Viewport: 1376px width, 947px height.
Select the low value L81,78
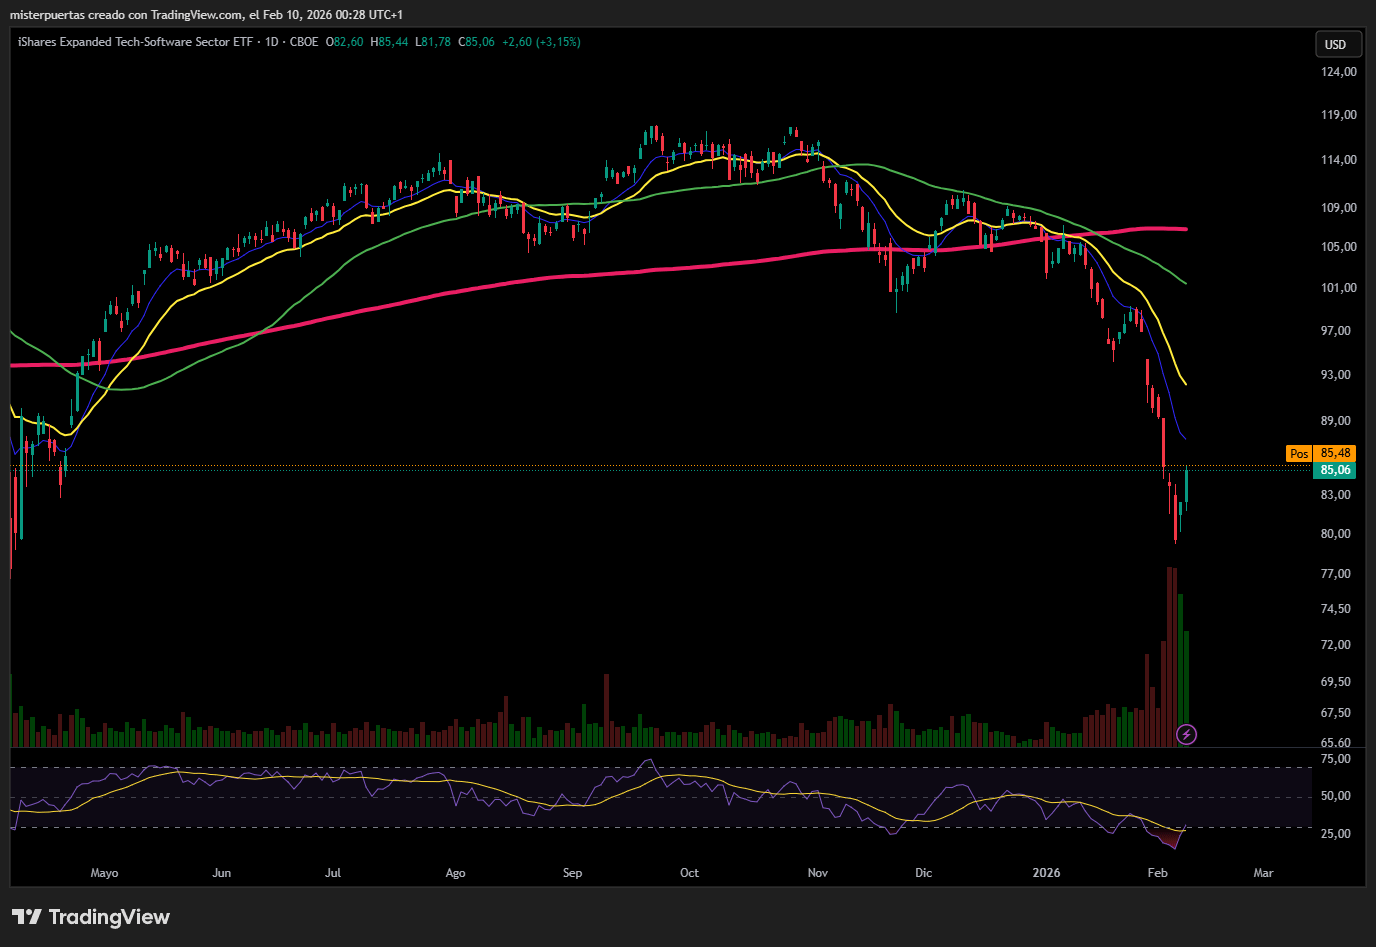point(433,42)
